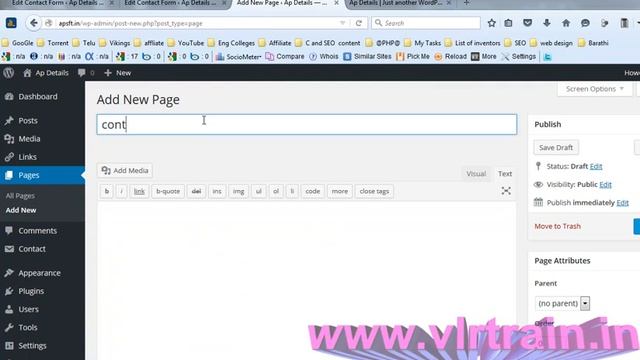640x360 pixels.
Task: Open the SEO bookmark folder
Action: coord(515,43)
